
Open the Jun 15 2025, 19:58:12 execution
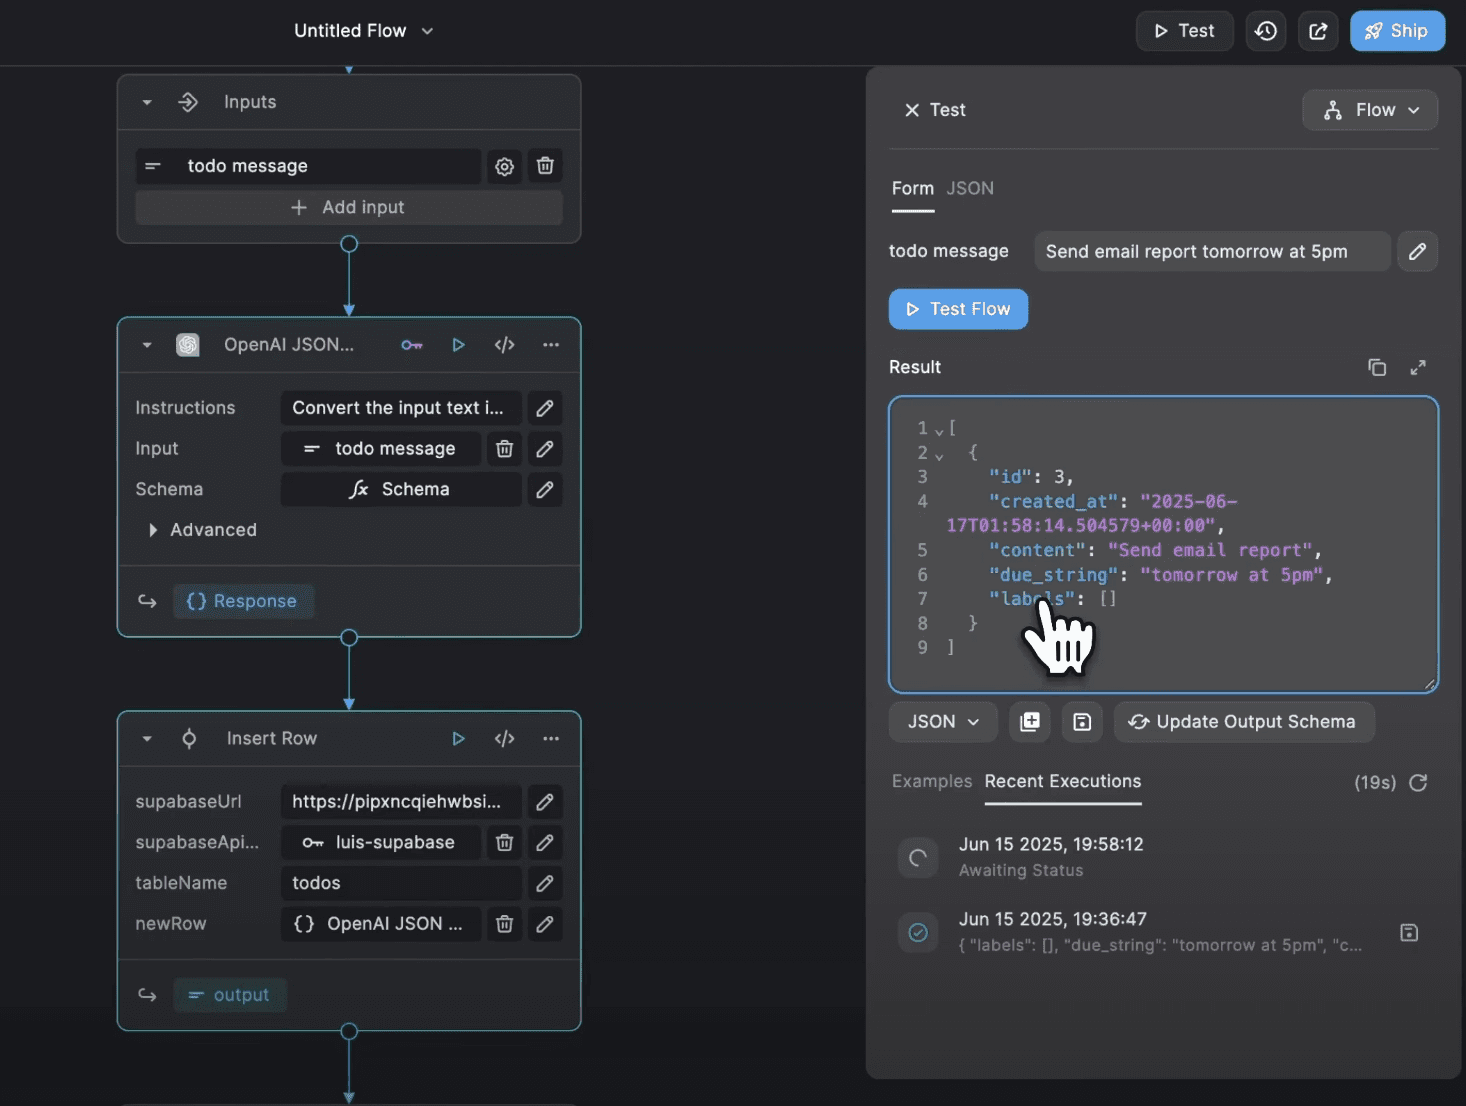[x=1163, y=857]
